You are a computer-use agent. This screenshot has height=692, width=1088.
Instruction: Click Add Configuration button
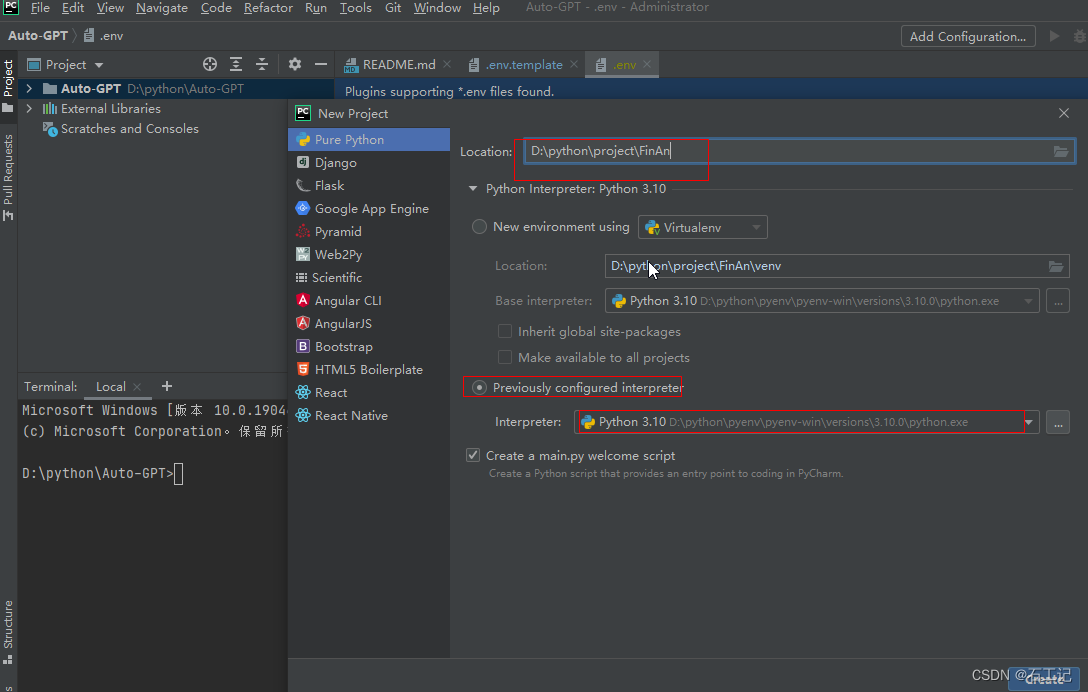[x=968, y=36]
